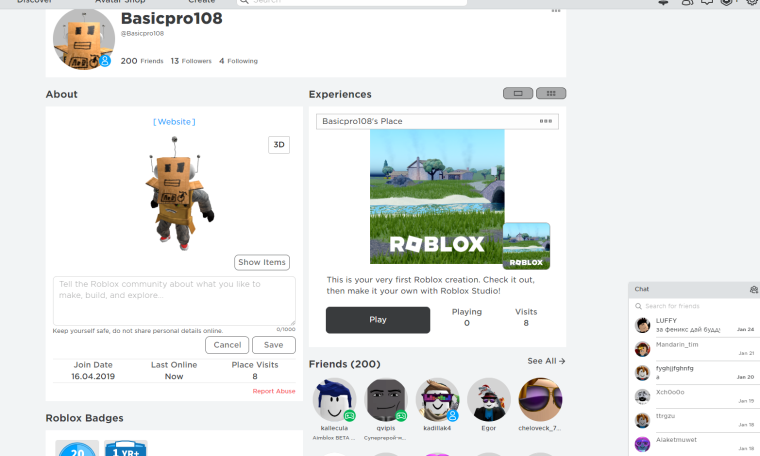Expand See All friends
760x456 pixels.
click(x=546, y=361)
